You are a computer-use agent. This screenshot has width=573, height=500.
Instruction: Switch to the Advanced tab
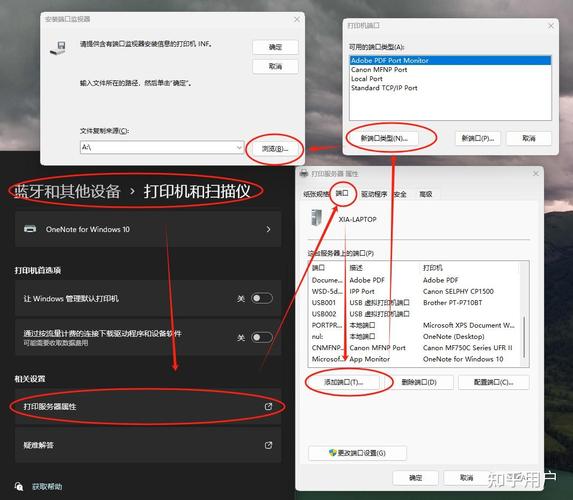click(x=425, y=194)
